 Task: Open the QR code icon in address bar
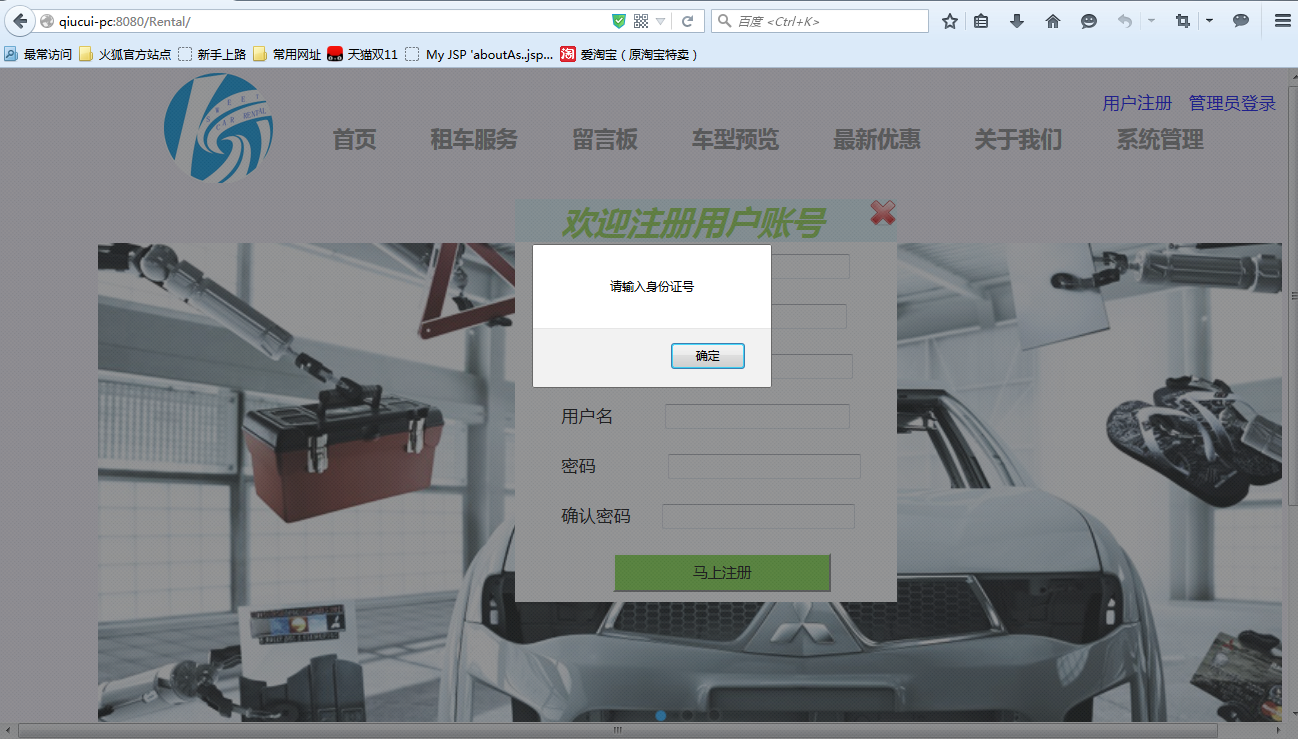[641, 21]
